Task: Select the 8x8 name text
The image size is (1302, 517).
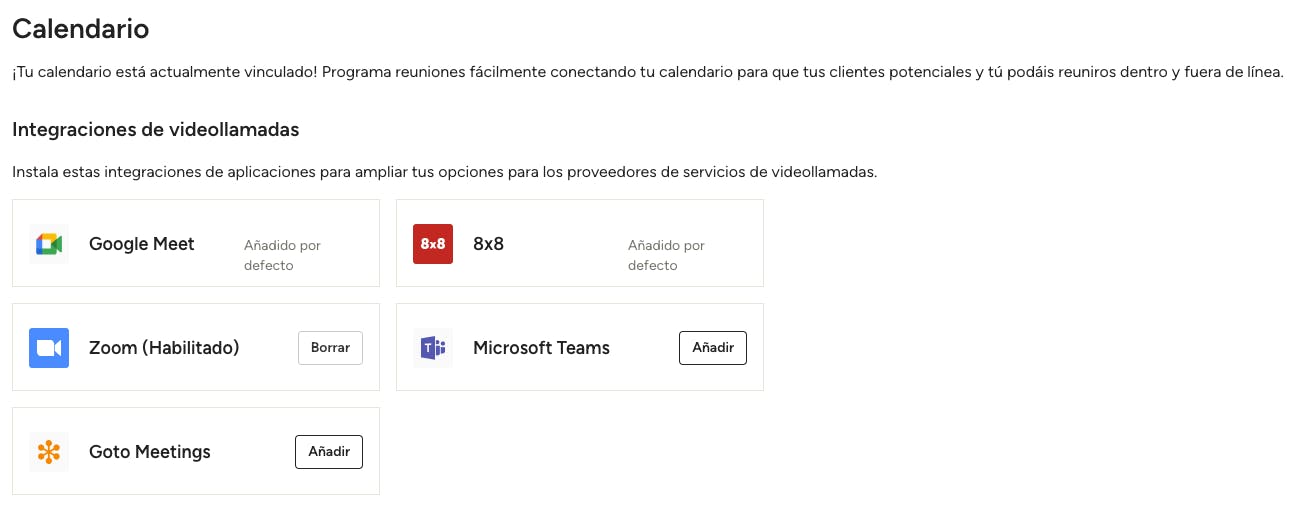Action: click(488, 244)
